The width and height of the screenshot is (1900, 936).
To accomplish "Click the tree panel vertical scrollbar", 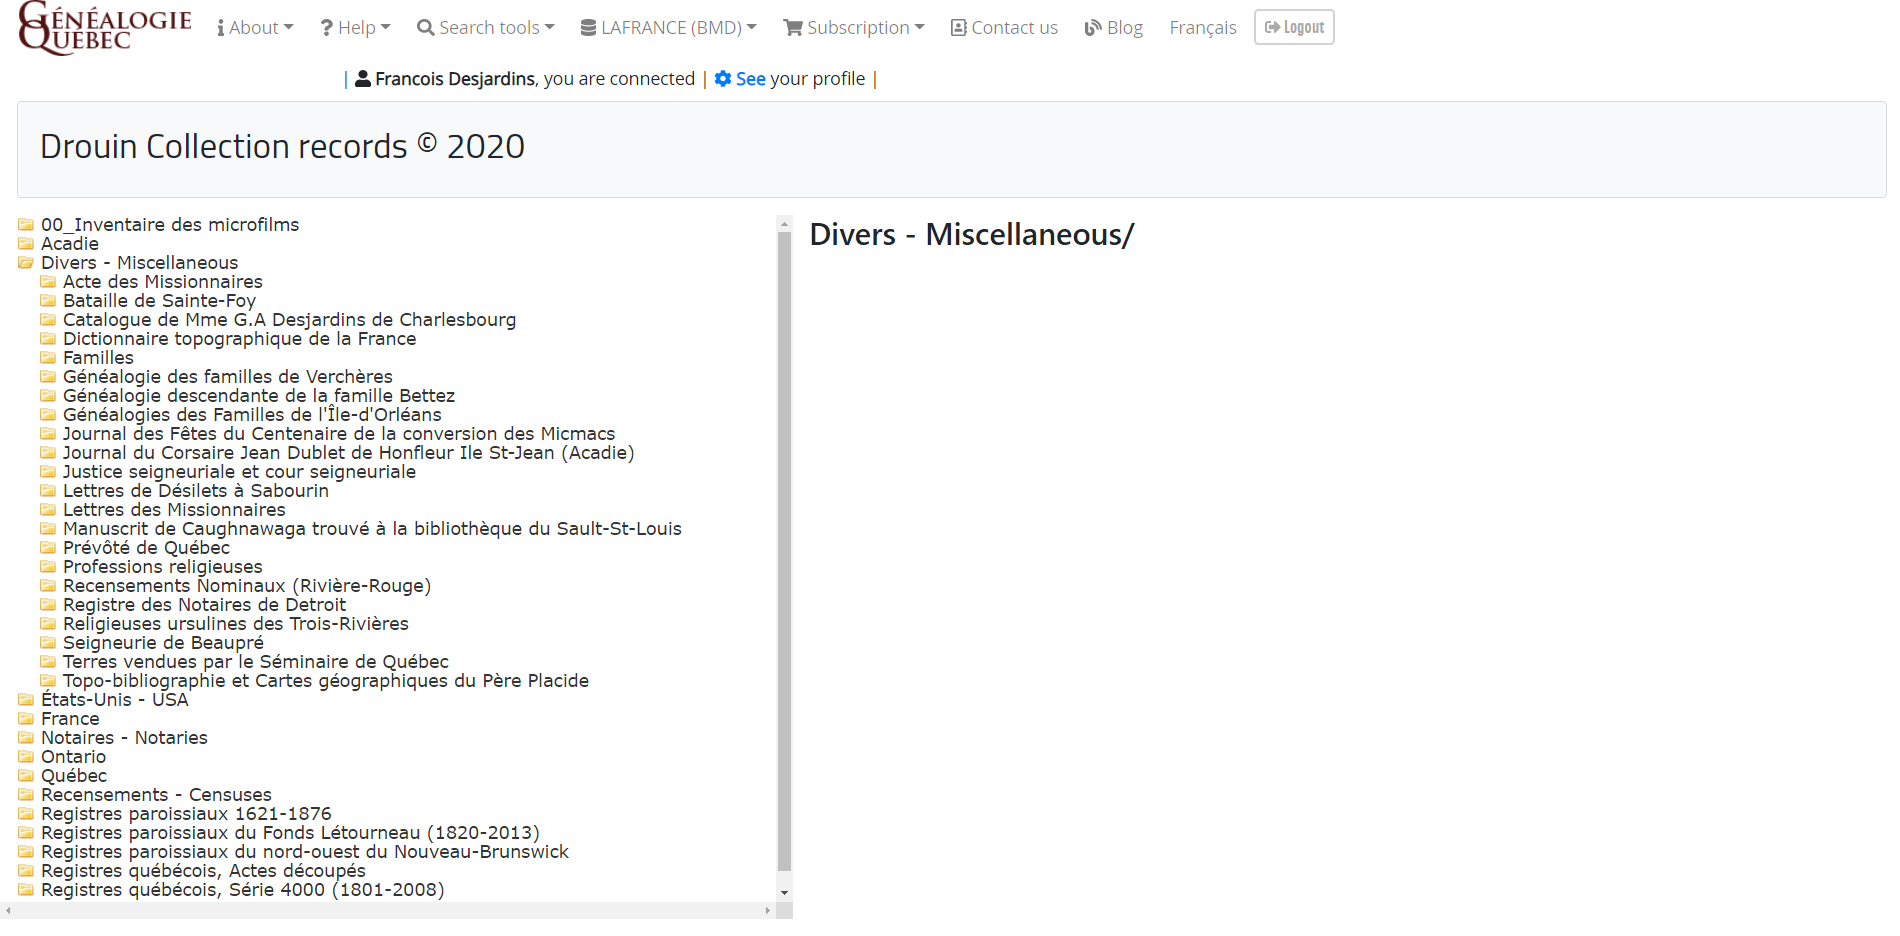I will pos(784,550).
